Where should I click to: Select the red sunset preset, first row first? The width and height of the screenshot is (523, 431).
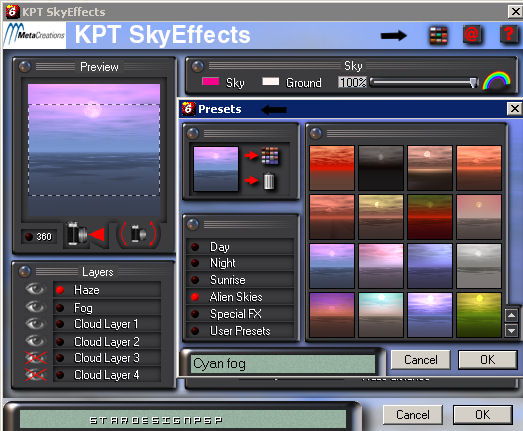(x=332, y=168)
